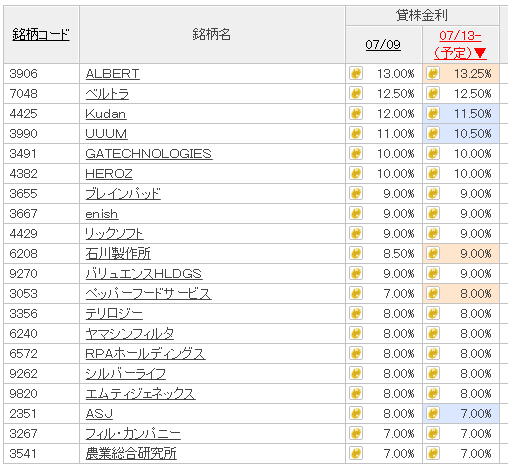
Task: Open UUUM stock link
Action: pyautogui.click(x=106, y=134)
